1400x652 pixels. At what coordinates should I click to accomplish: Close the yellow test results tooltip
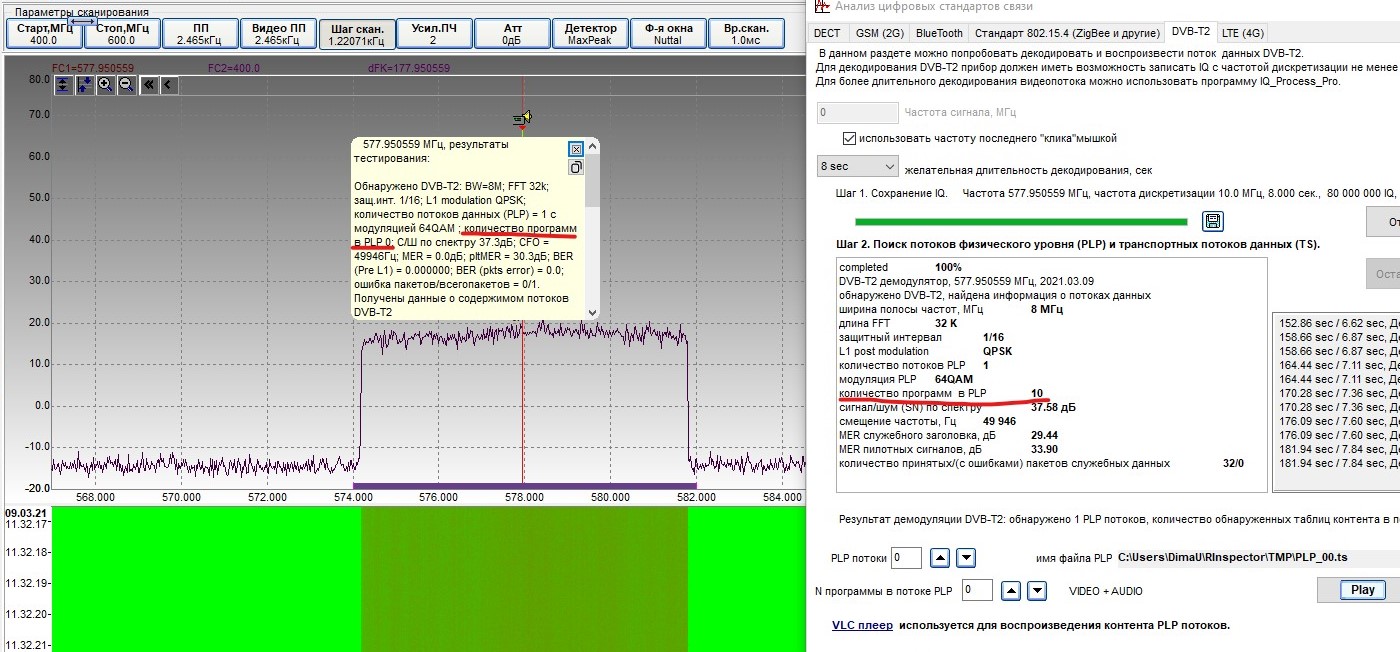coord(576,149)
